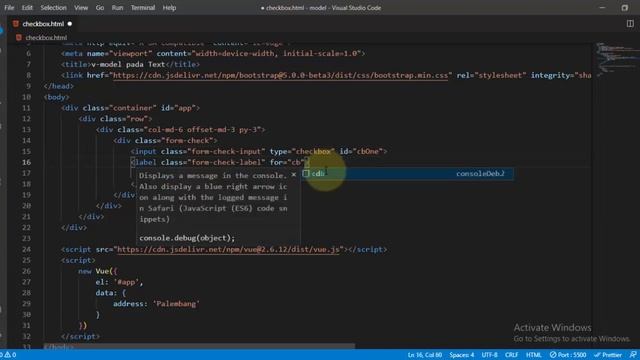Open the File menu

click(x=9, y=8)
